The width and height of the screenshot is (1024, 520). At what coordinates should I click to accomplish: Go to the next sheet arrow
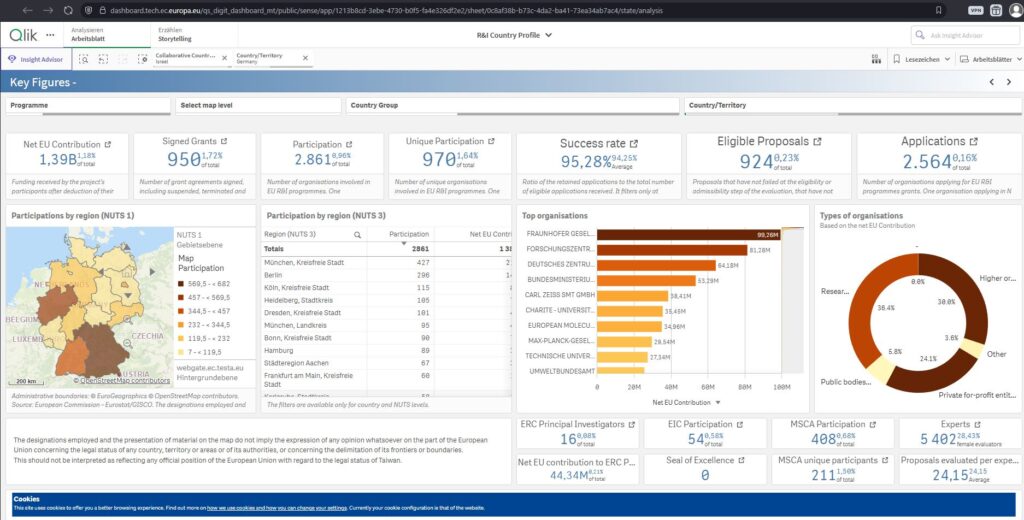tap(1009, 82)
